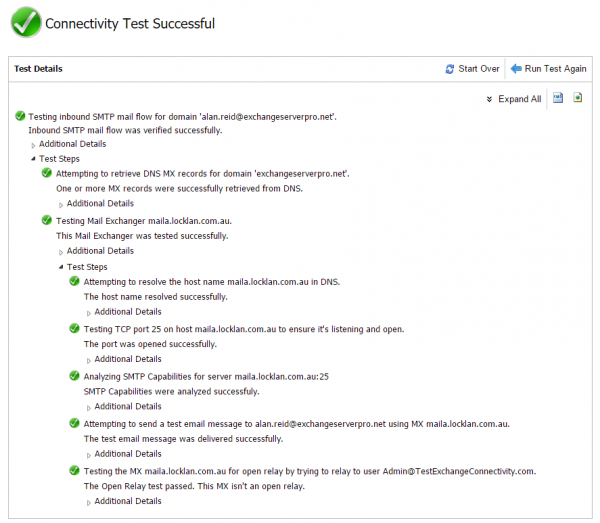
Task: Click the Test Details panel header
Action: coord(38,69)
